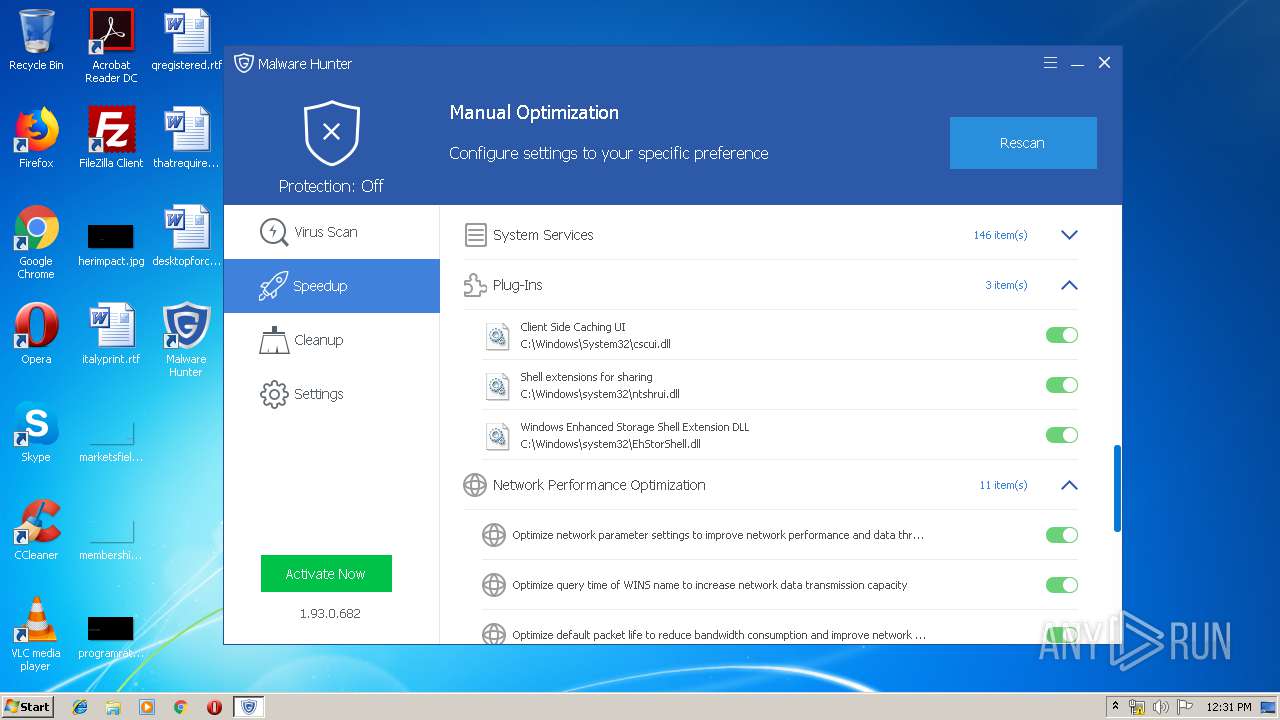Click the Rescan button
The width and height of the screenshot is (1280, 720).
1023,143
